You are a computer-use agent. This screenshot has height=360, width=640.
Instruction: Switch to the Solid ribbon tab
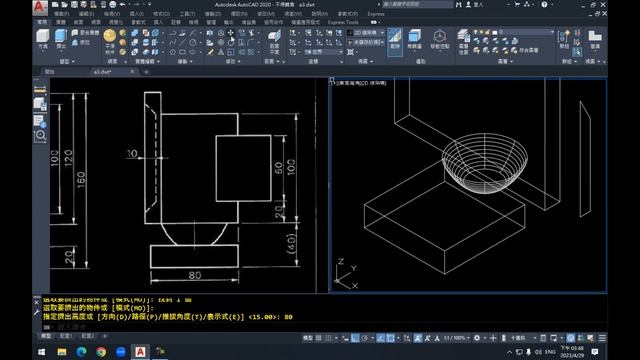click(61, 22)
